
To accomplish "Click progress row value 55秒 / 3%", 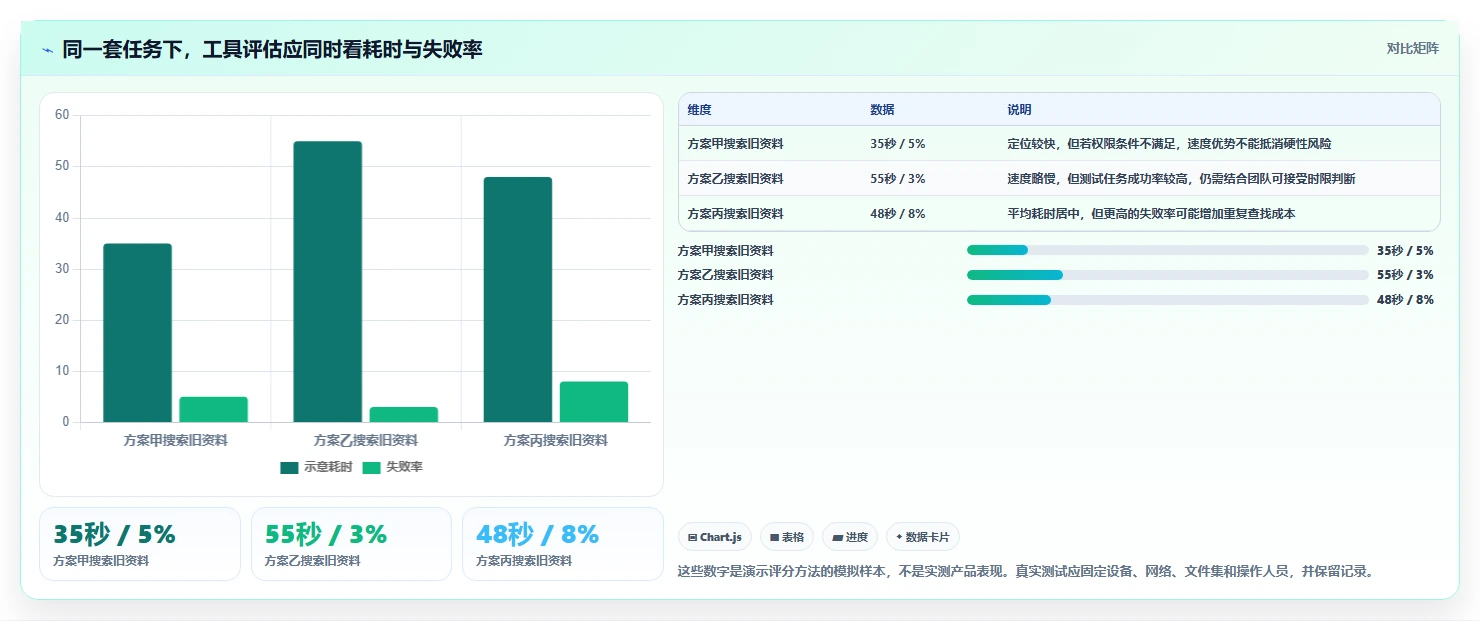I will coord(1405,275).
